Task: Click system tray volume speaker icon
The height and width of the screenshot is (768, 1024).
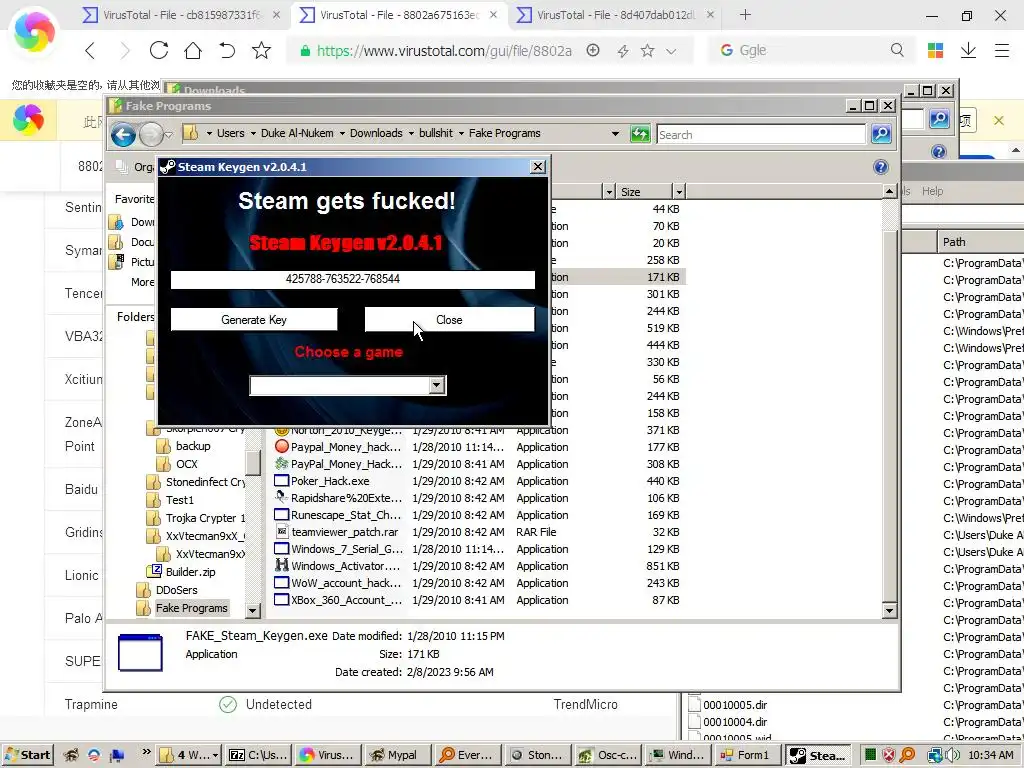Action: click(x=950, y=755)
